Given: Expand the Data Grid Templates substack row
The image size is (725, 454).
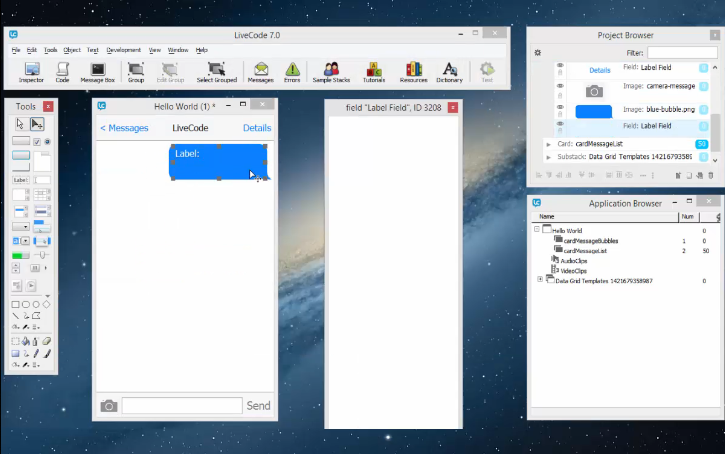Looking at the screenshot, I should [x=547, y=157].
